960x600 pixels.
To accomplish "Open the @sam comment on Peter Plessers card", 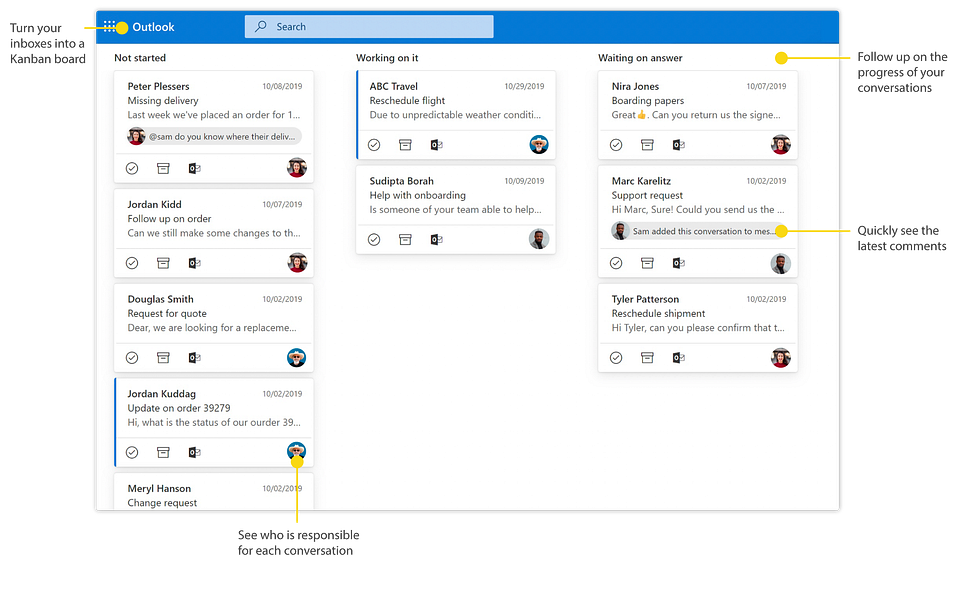I will [214, 136].
